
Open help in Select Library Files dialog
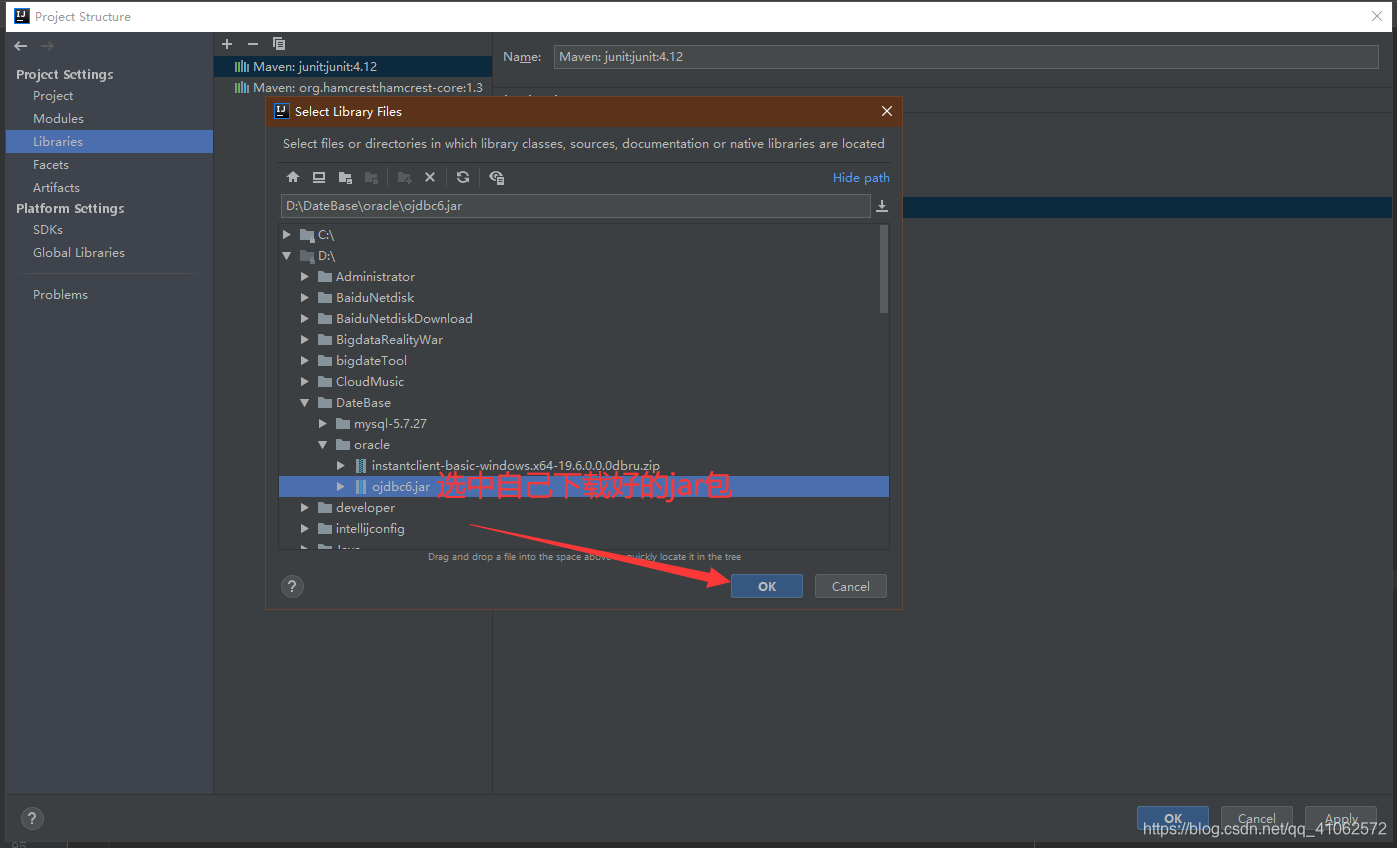[x=292, y=586]
